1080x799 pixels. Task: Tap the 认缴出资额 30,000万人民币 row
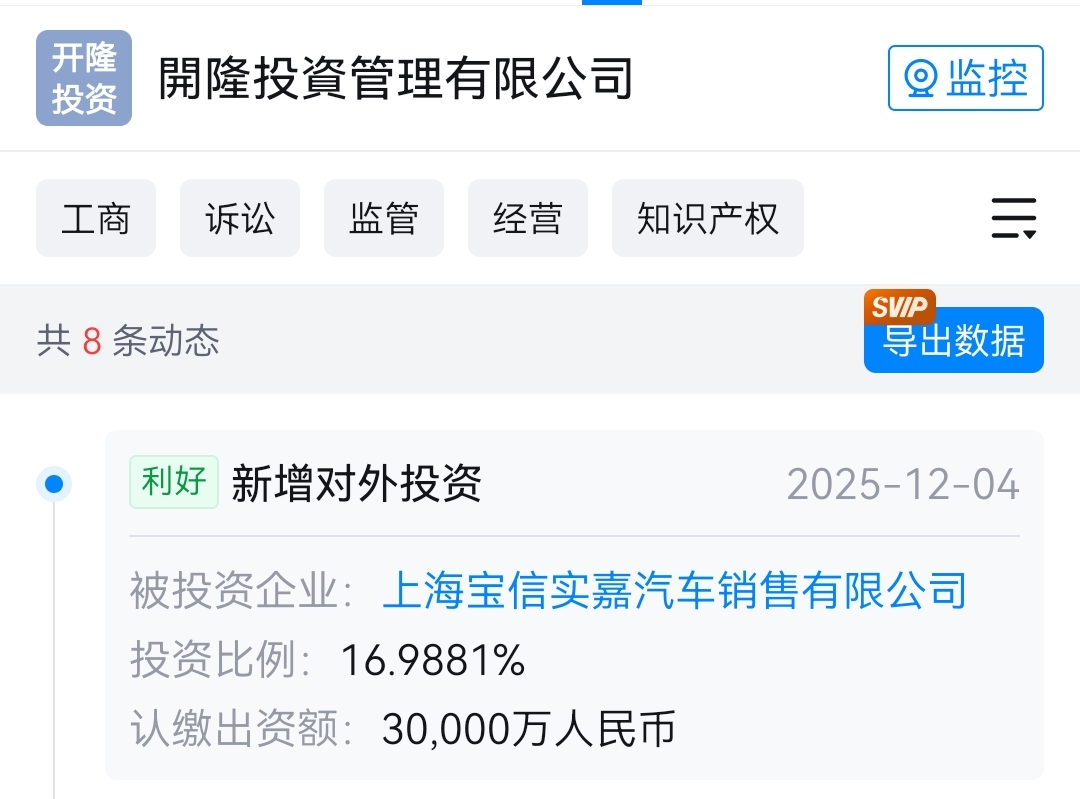[403, 729]
